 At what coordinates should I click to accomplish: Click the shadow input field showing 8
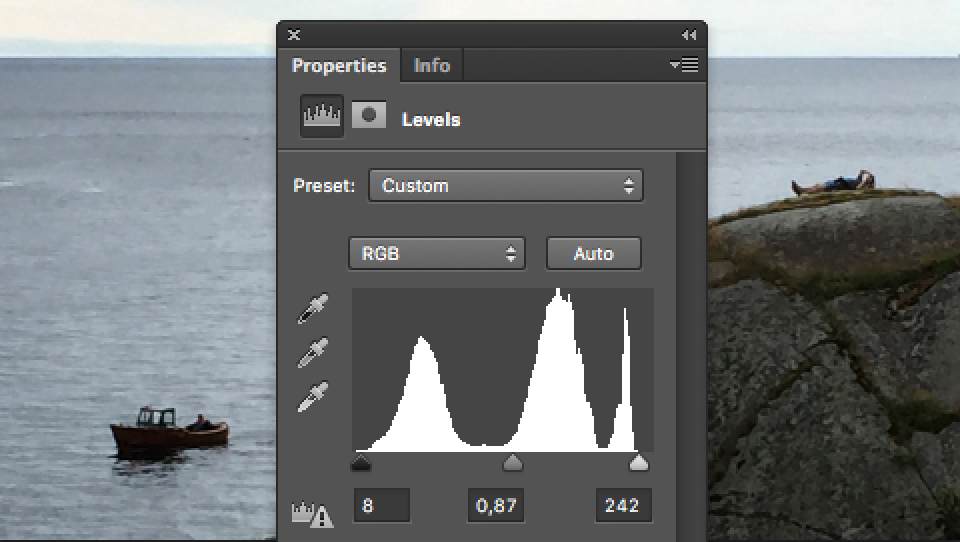pyautogui.click(x=381, y=506)
